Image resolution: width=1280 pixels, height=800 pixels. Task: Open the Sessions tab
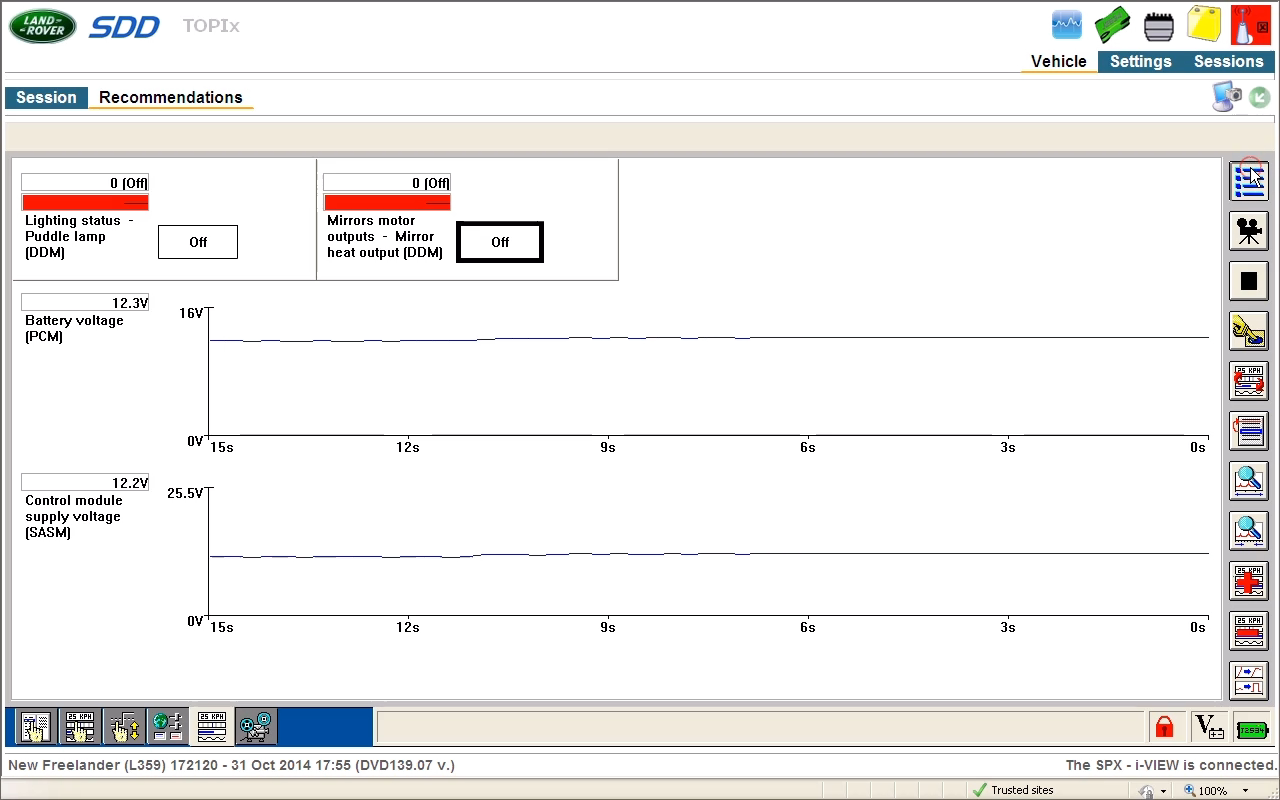(x=1228, y=61)
